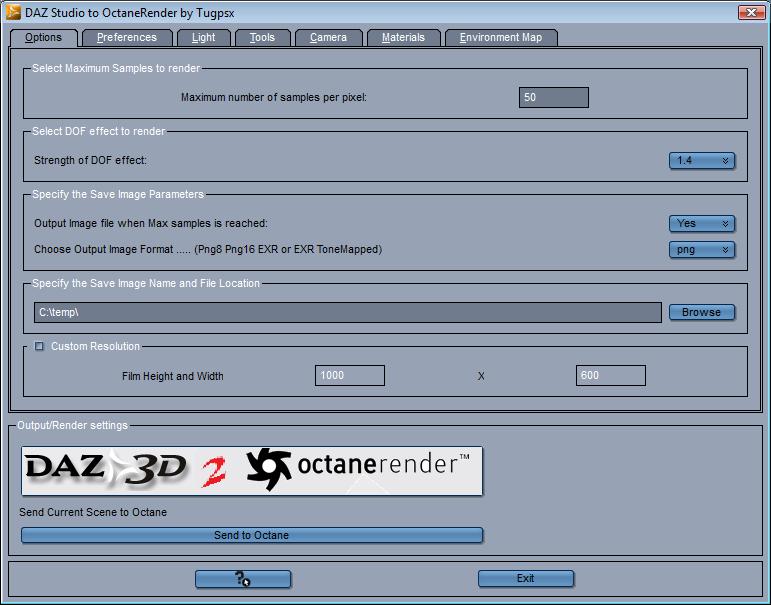
Task: Switch to the Preferences tab
Action: (x=127, y=37)
